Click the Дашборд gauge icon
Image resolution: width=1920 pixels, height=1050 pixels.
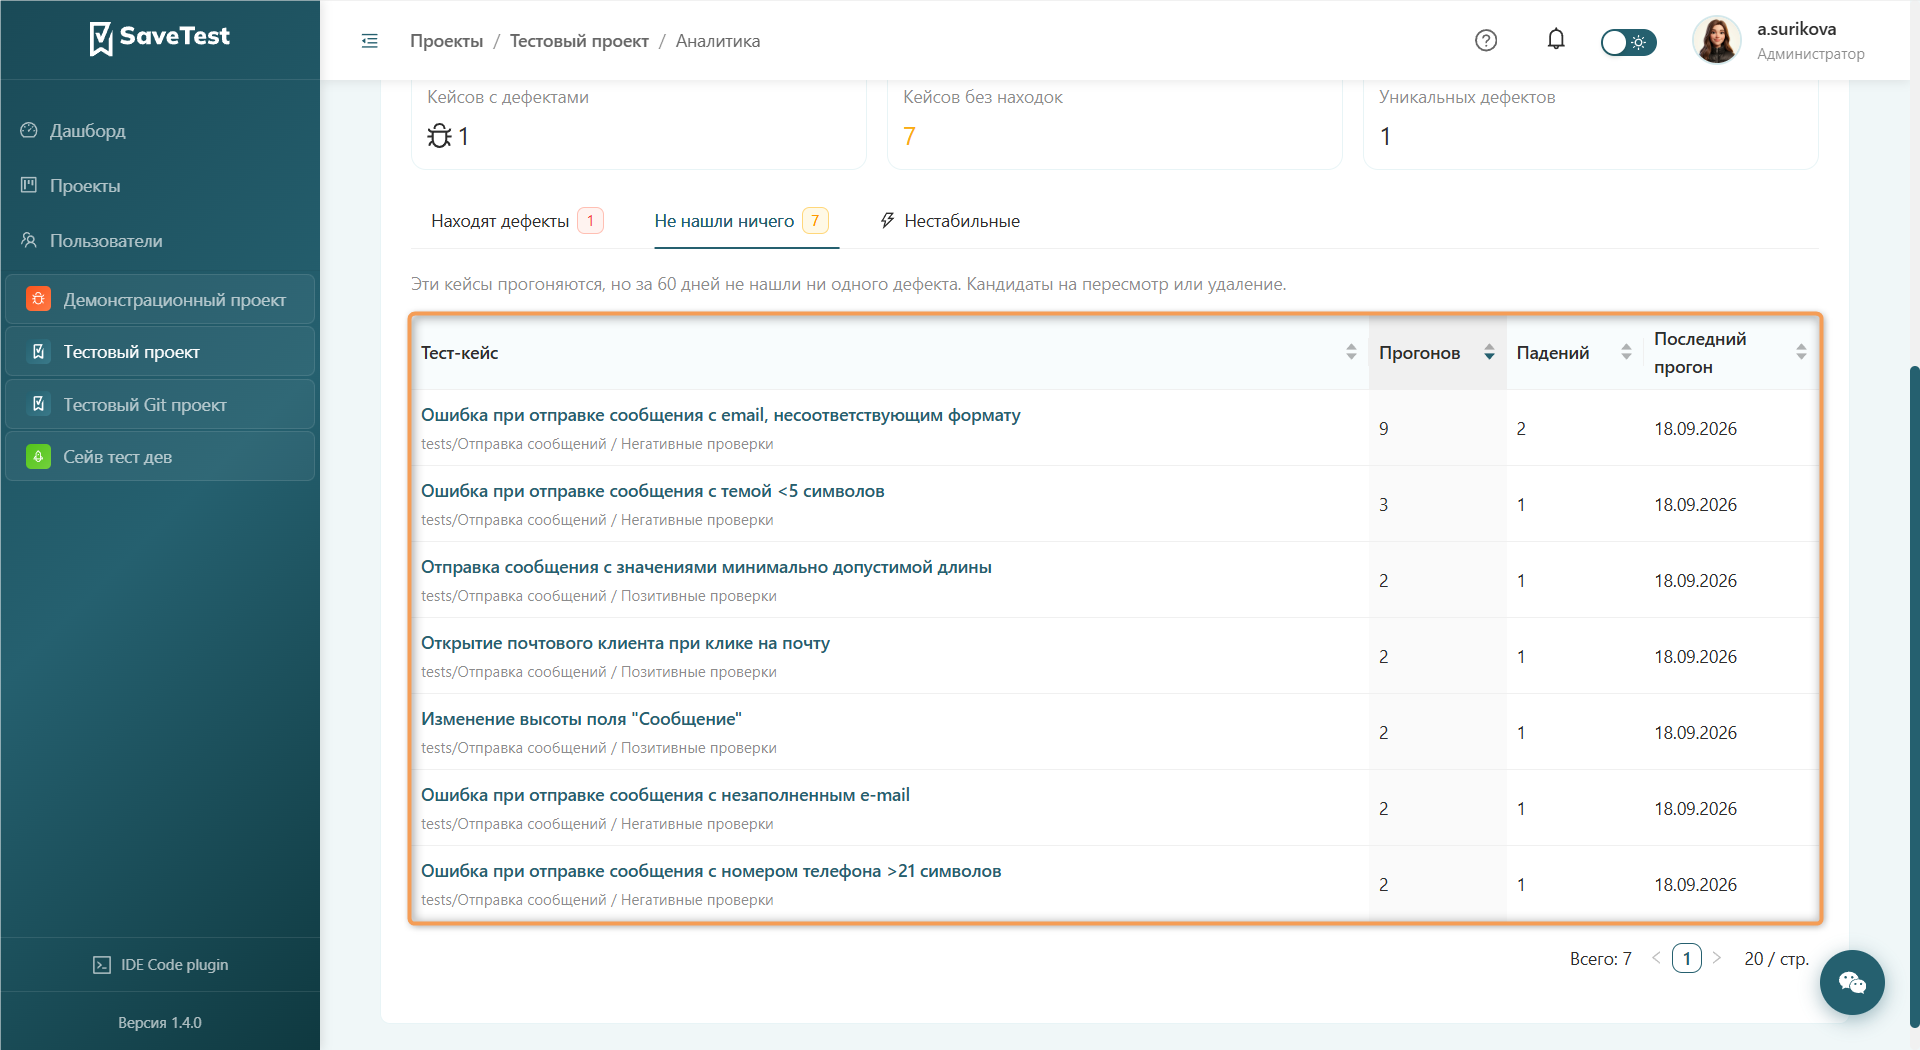tap(29, 130)
